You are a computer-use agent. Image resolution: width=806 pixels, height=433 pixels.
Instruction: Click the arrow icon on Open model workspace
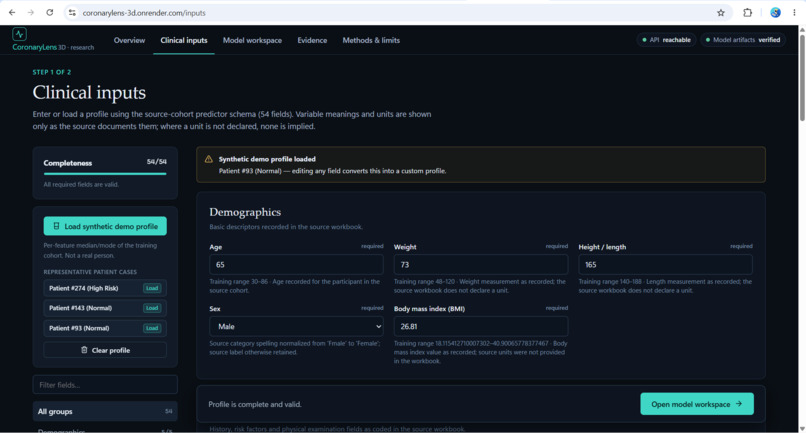tap(739, 404)
